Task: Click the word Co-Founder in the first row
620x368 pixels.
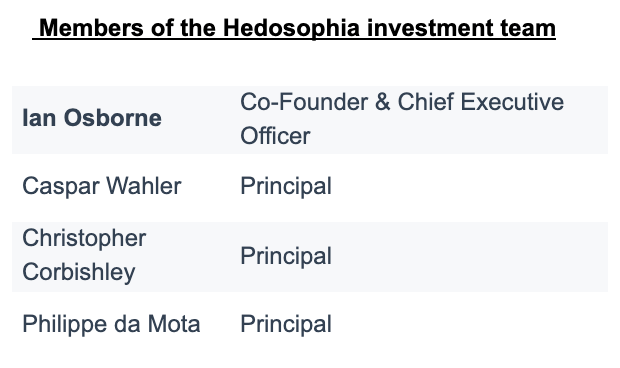Action: pyautogui.click(x=304, y=102)
